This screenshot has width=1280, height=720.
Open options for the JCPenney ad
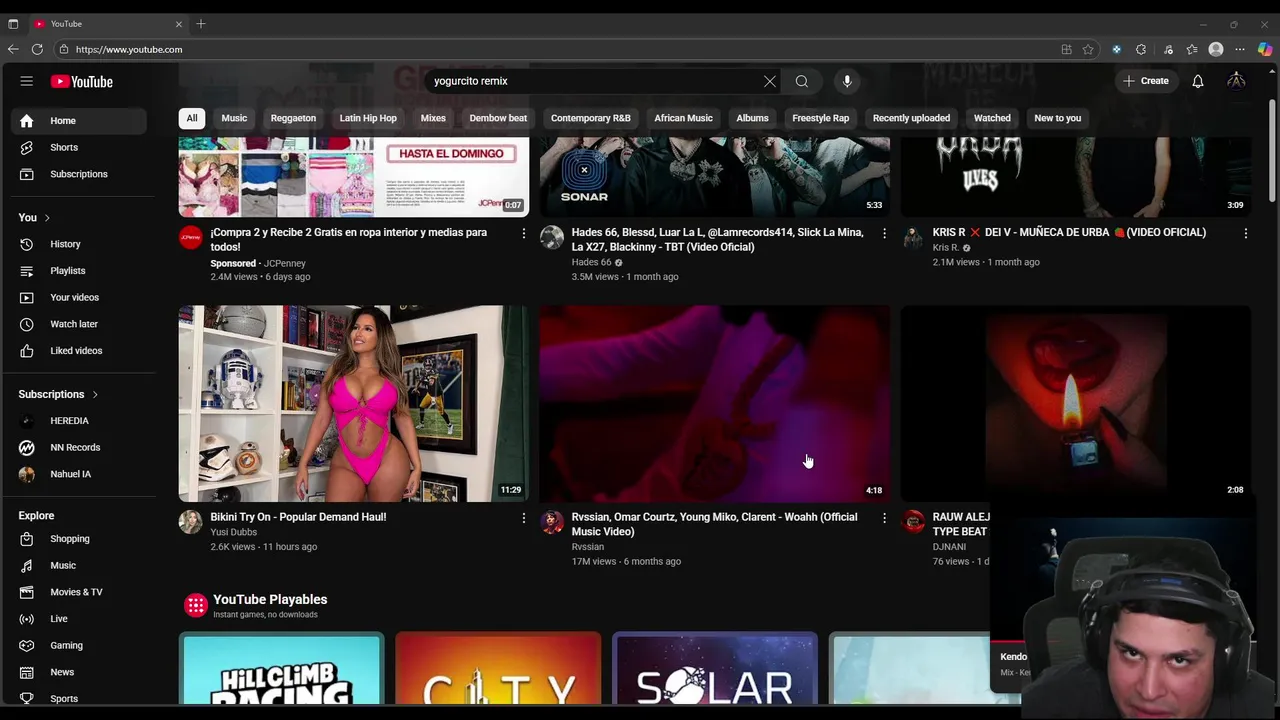pos(523,233)
